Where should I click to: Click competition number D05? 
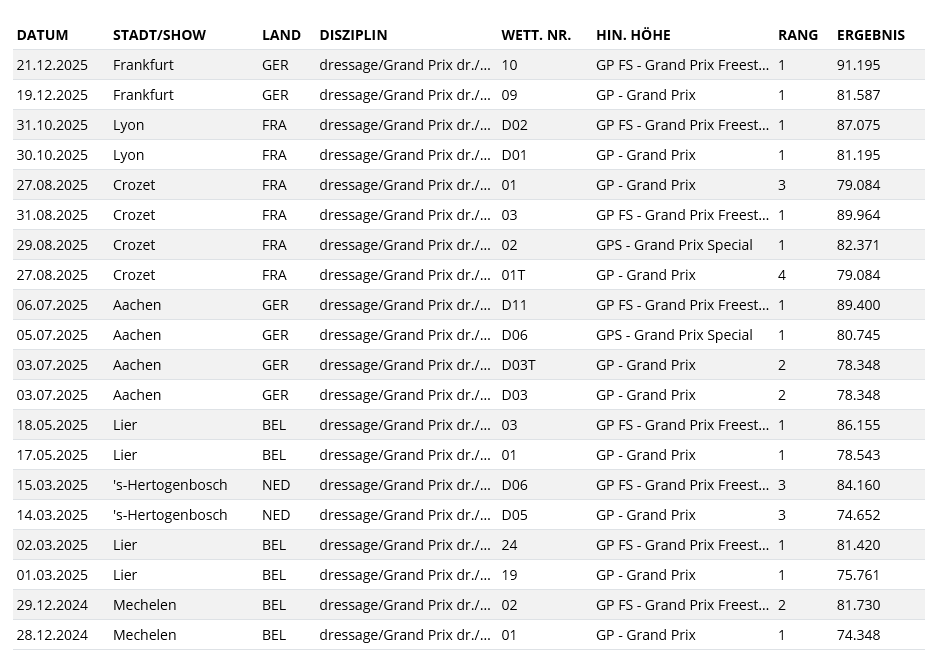point(514,515)
